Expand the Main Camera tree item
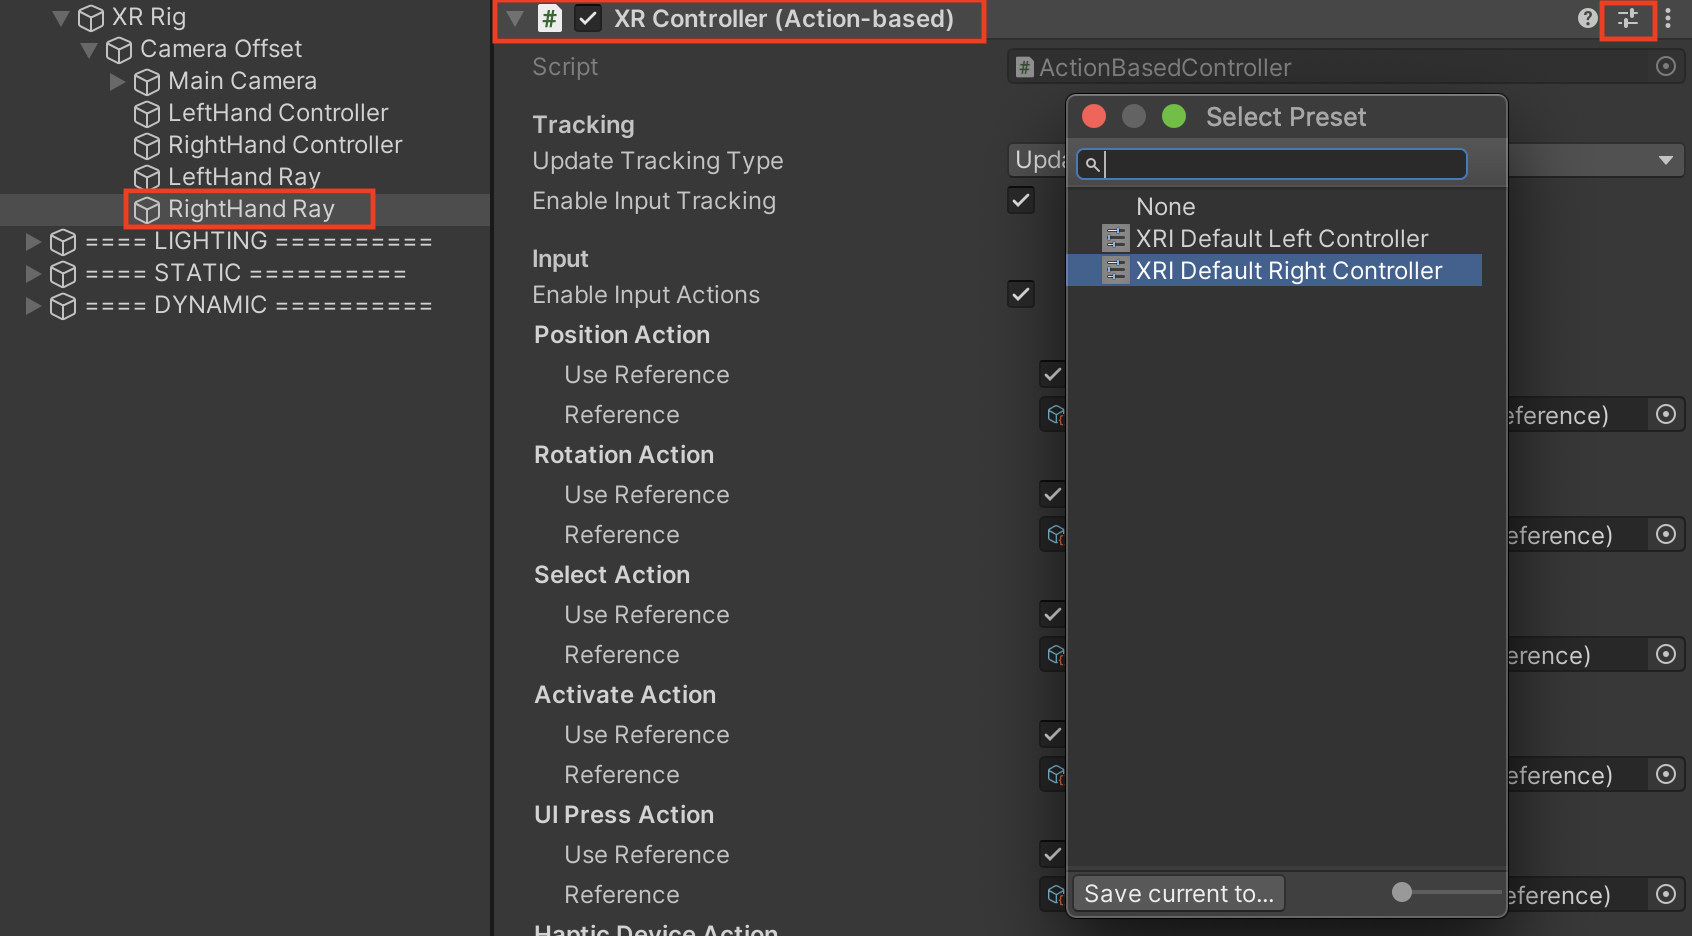 [x=117, y=82]
